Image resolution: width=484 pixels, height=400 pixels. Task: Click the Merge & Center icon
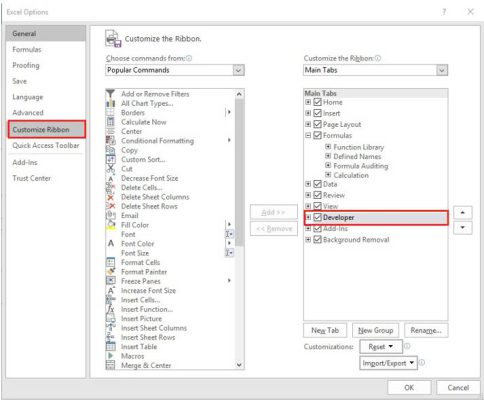coord(110,365)
